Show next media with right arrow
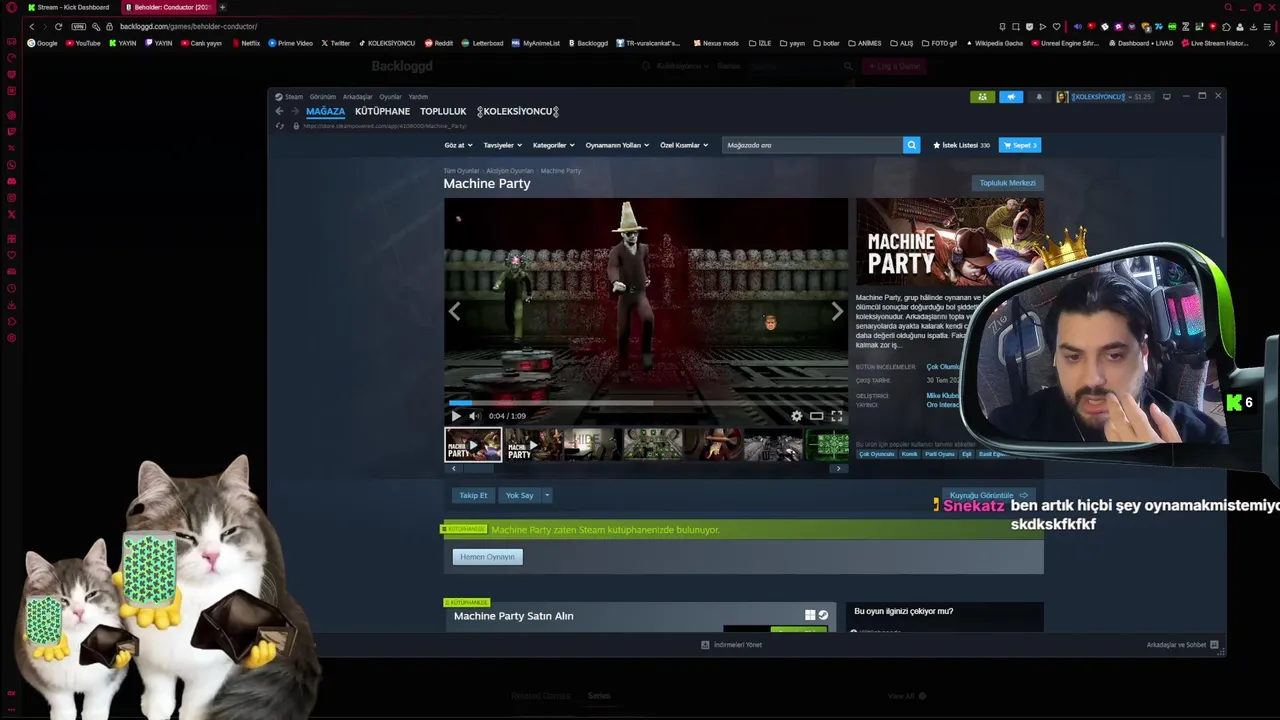 coord(837,312)
